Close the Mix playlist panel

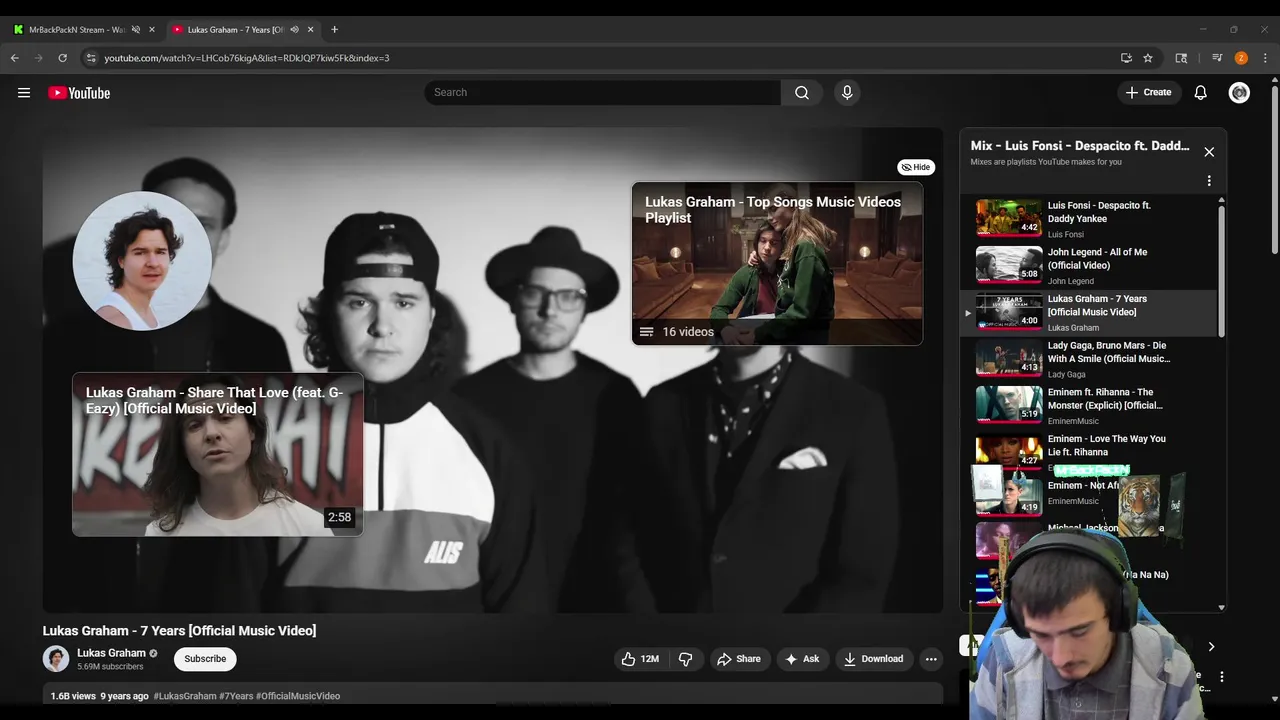(1209, 152)
